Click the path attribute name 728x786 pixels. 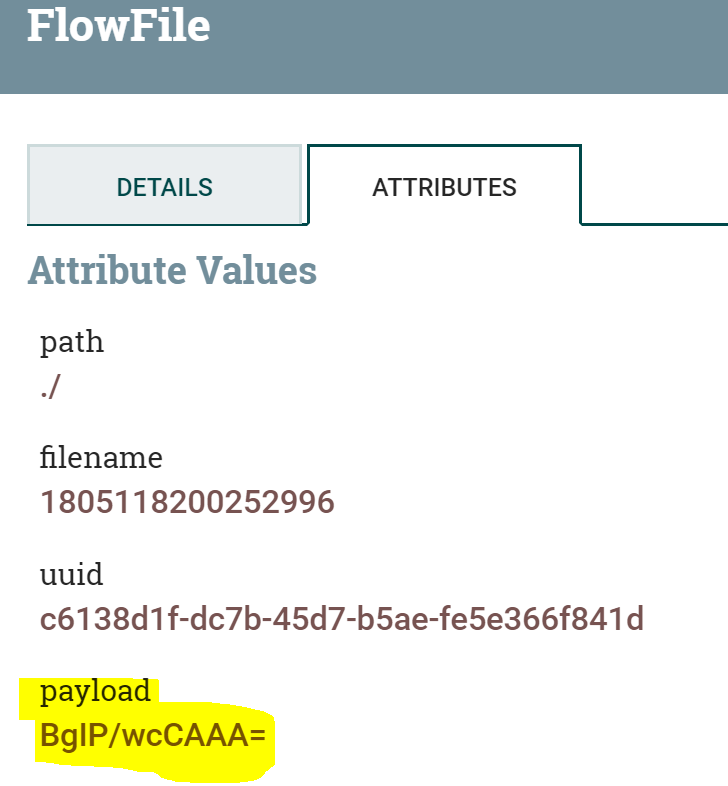[x=72, y=342]
